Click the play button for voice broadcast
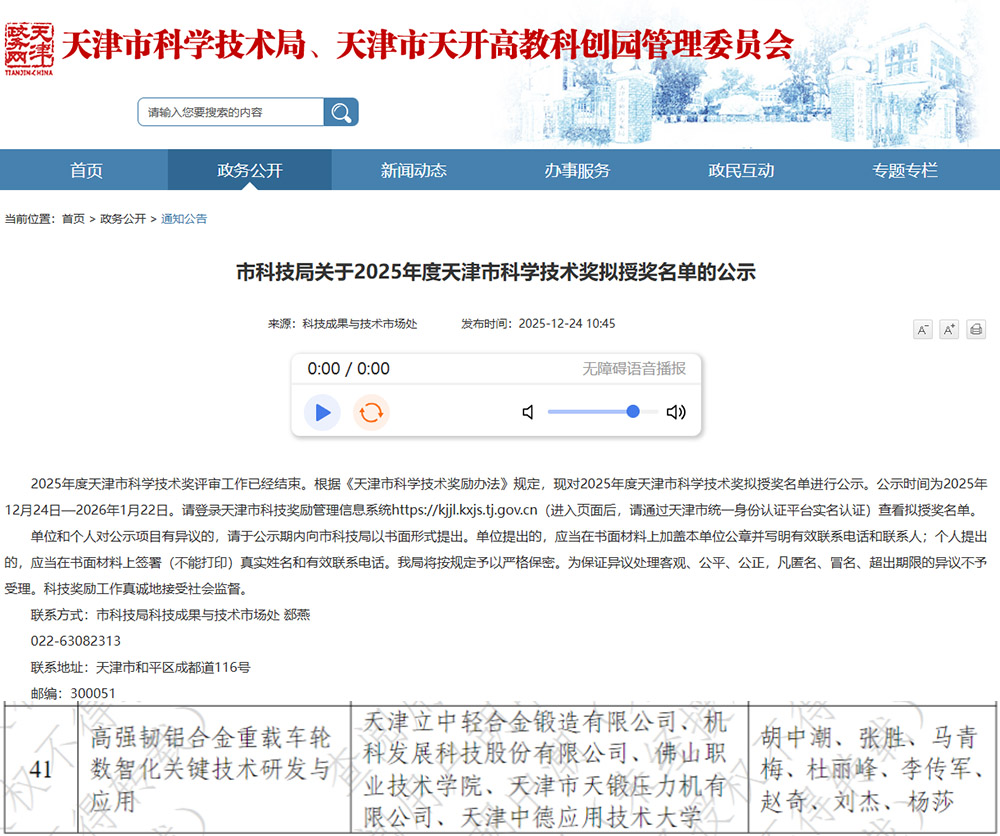The height and width of the screenshot is (836, 1000). (322, 412)
